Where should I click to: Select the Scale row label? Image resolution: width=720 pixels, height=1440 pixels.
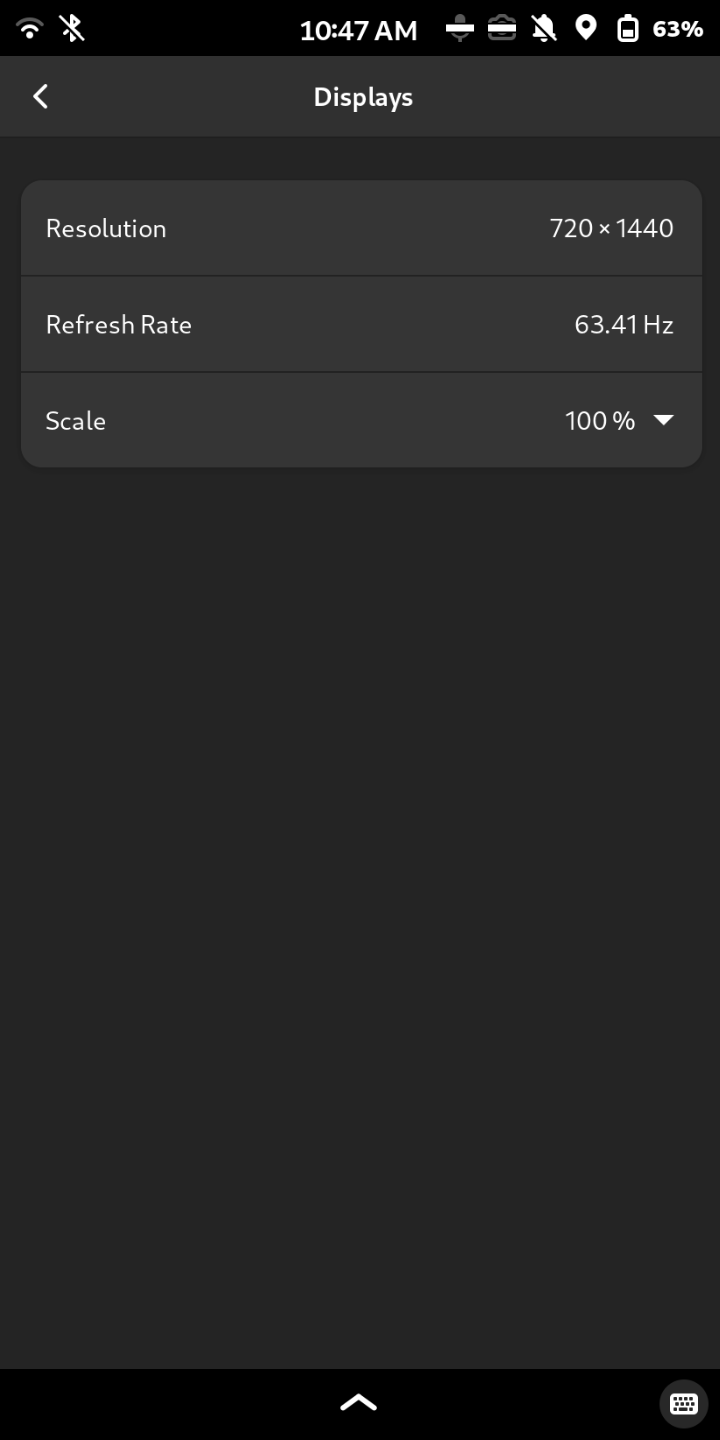(76, 421)
